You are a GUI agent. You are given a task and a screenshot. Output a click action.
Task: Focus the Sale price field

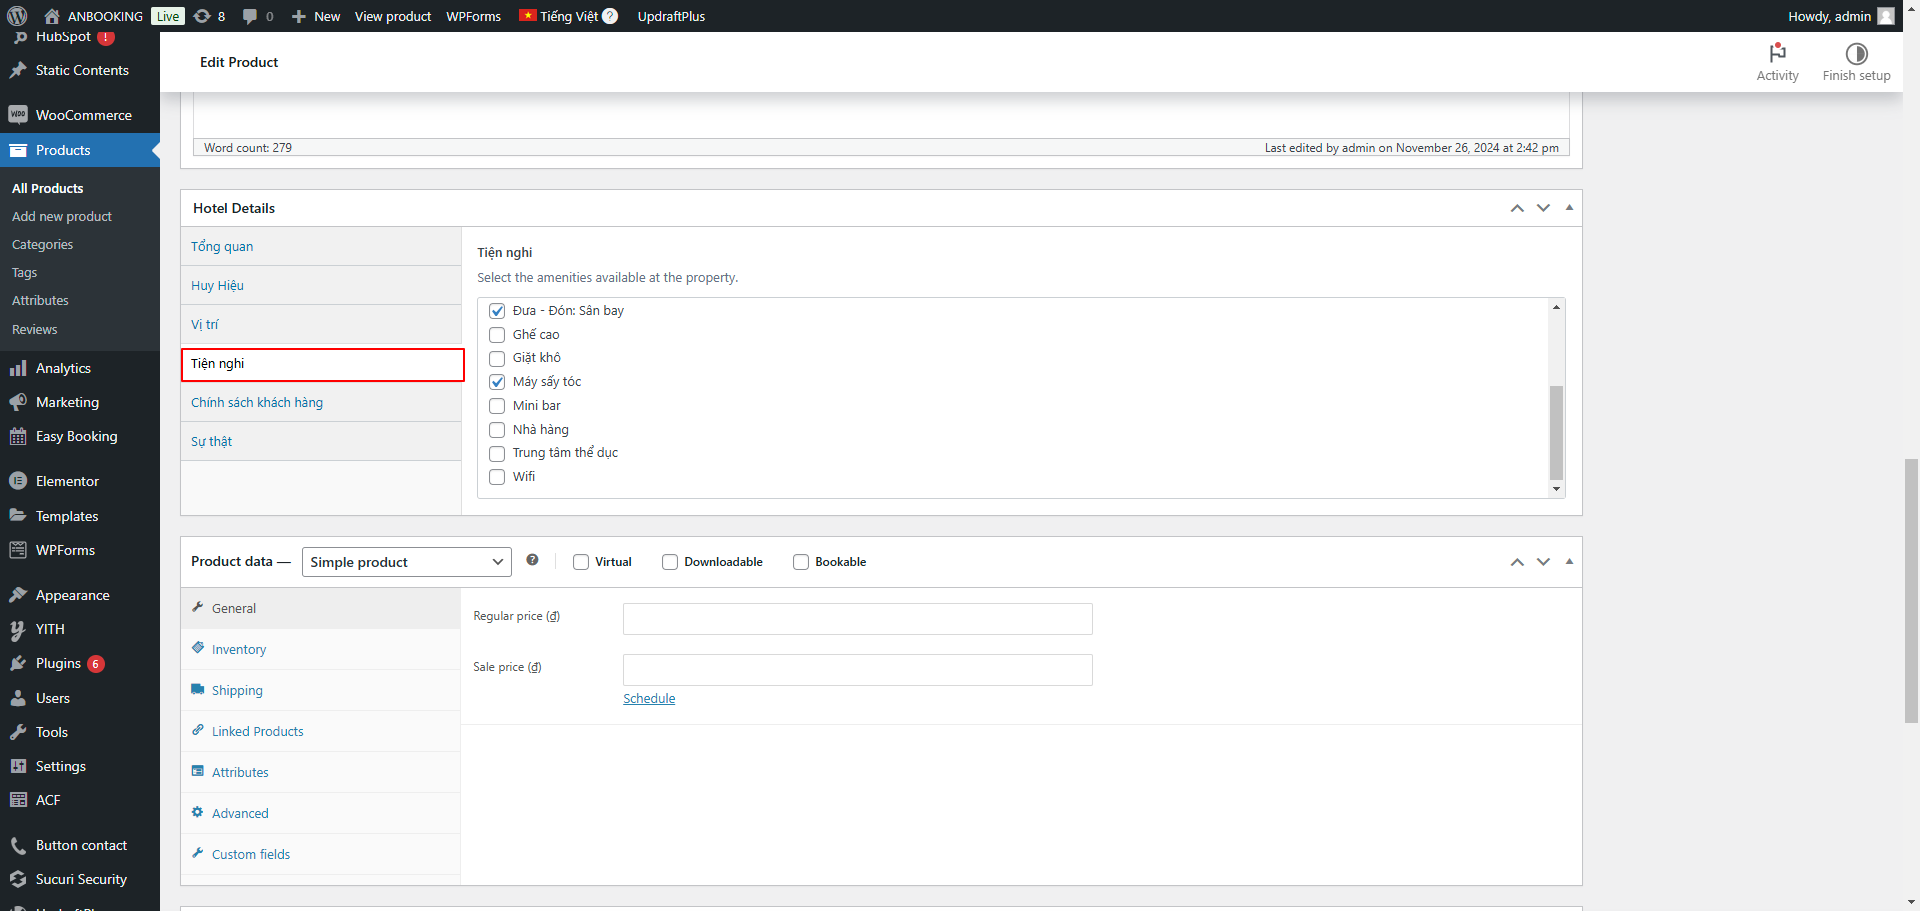click(858, 670)
